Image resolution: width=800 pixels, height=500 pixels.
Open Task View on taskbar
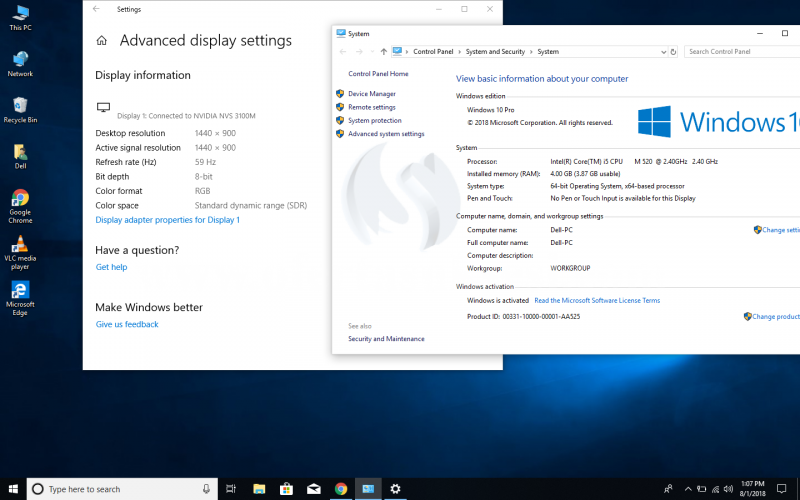(231, 489)
